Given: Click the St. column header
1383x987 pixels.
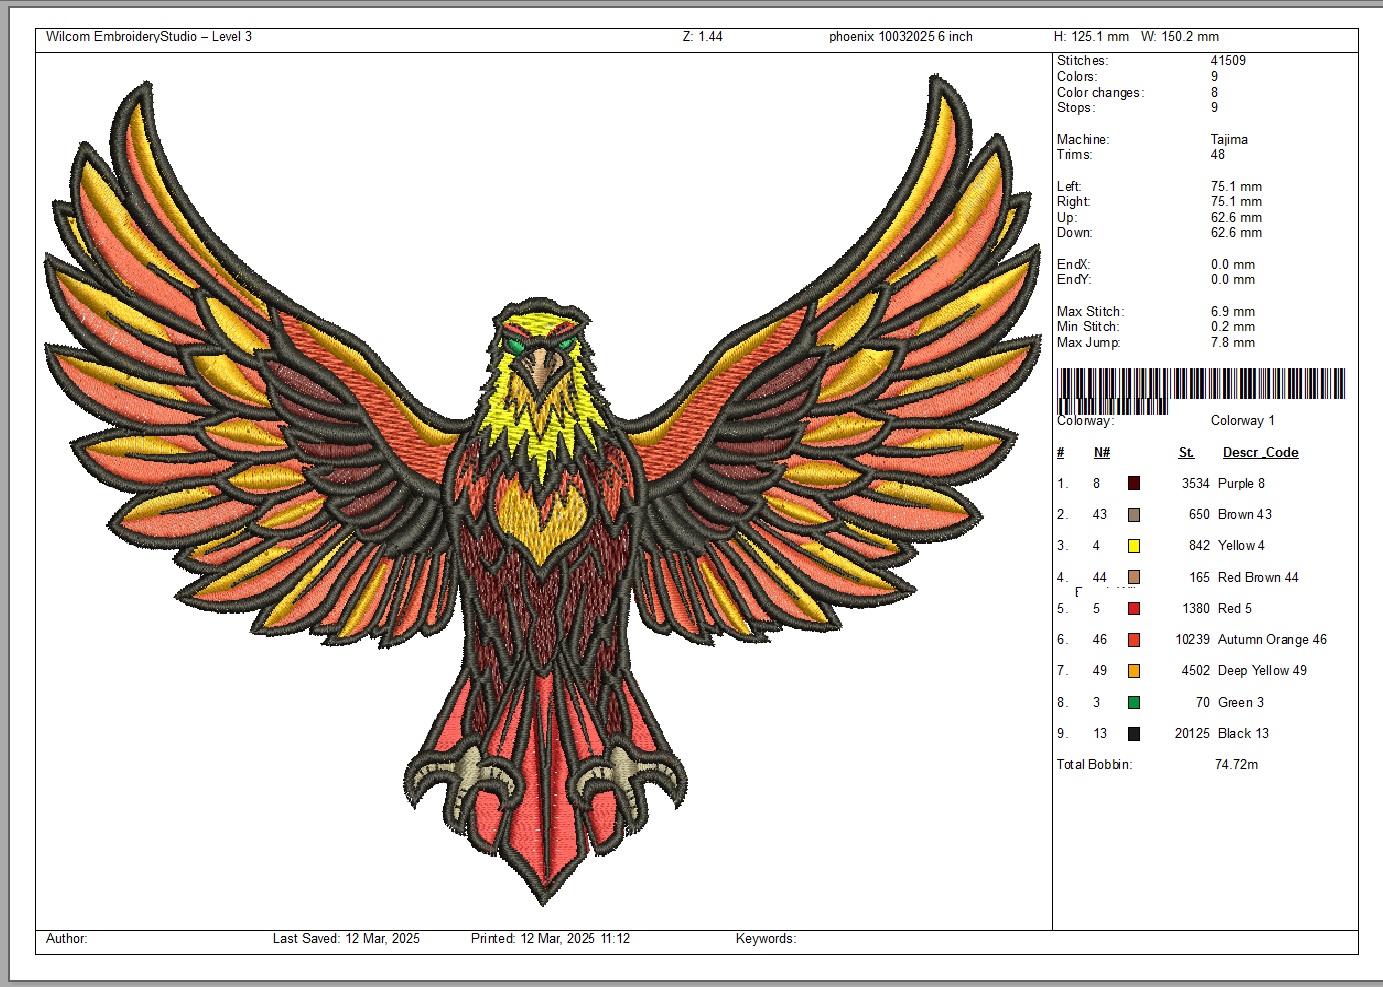Looking at the screenshot, I should [1186, 453].
